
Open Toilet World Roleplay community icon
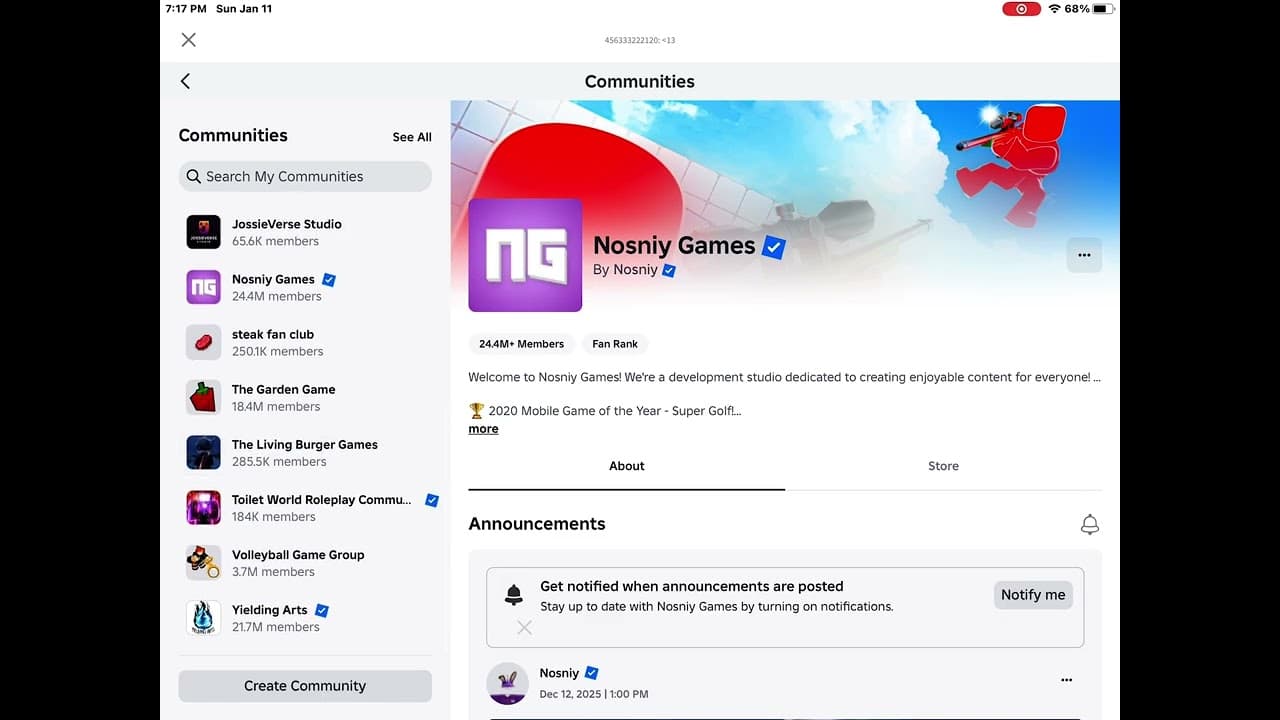(204, 507)
